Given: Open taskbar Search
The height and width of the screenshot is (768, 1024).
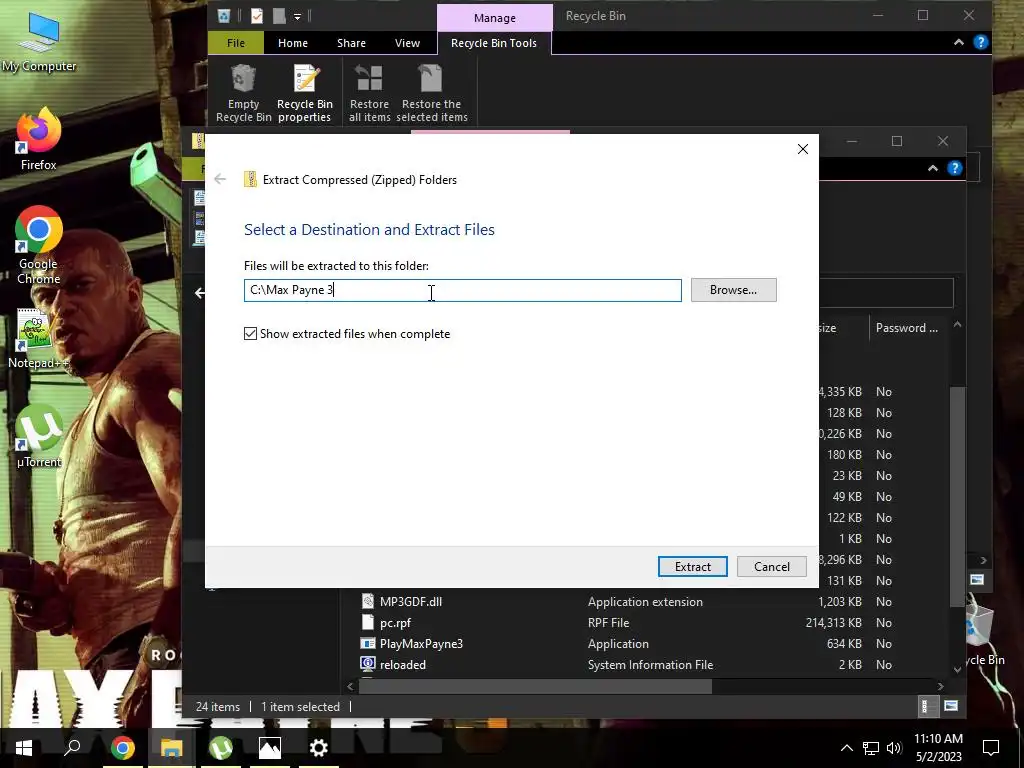Looking at the screenshot, I should (x=72, y=747).
